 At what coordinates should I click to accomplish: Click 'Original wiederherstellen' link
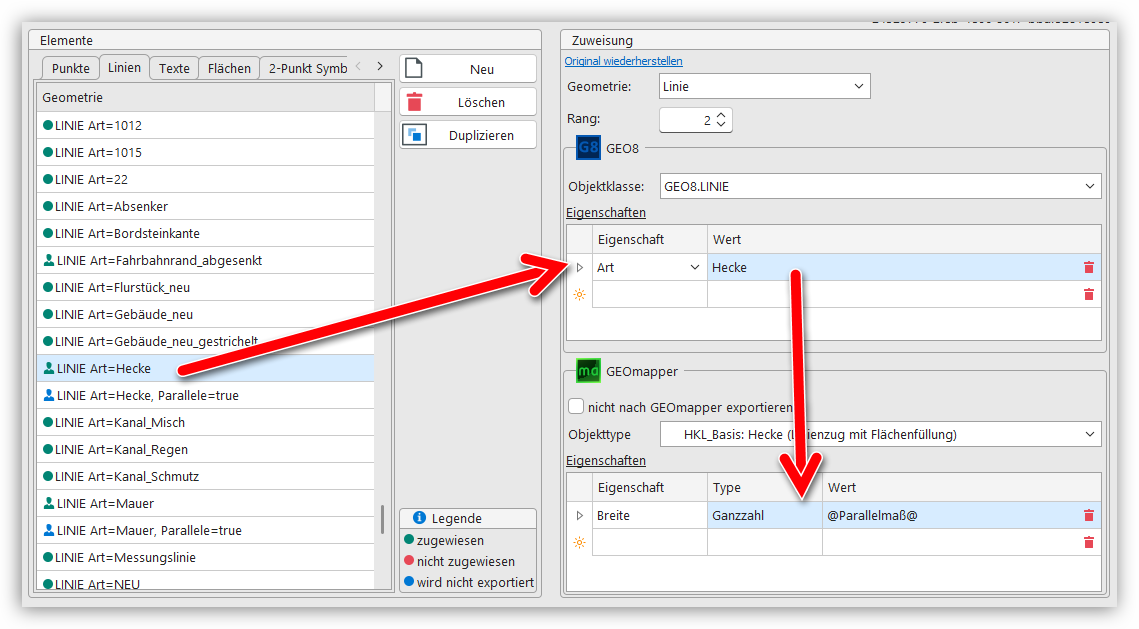pos(623,61)
